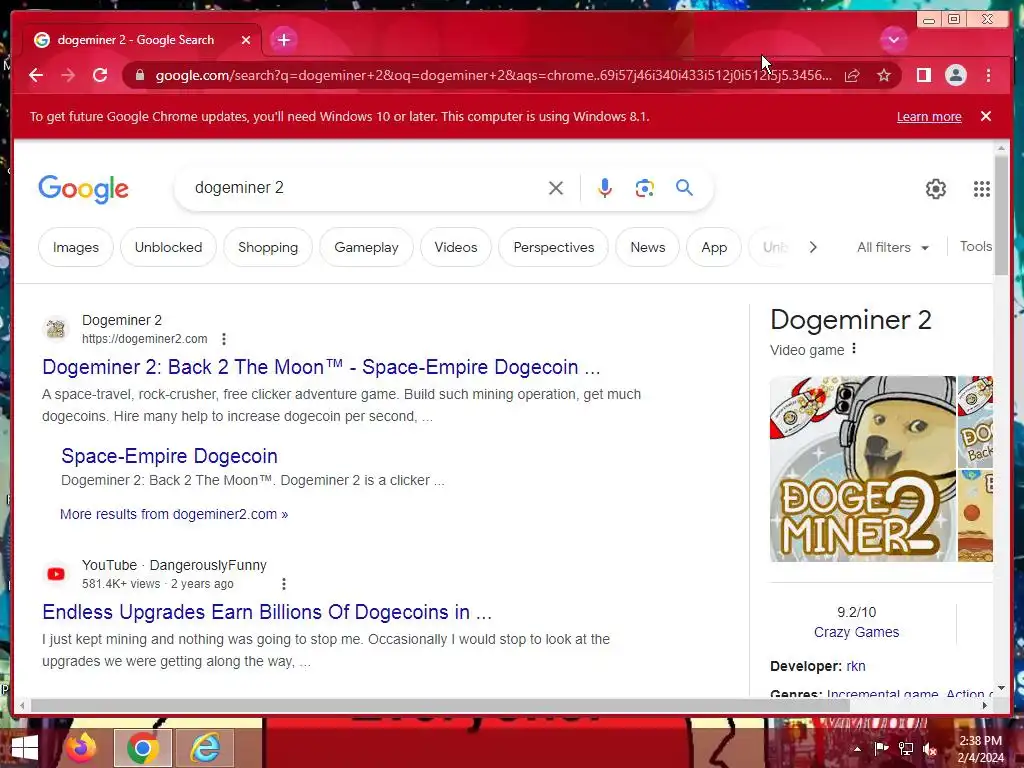Open the Chrome profile avatar

tap(955, 75)
